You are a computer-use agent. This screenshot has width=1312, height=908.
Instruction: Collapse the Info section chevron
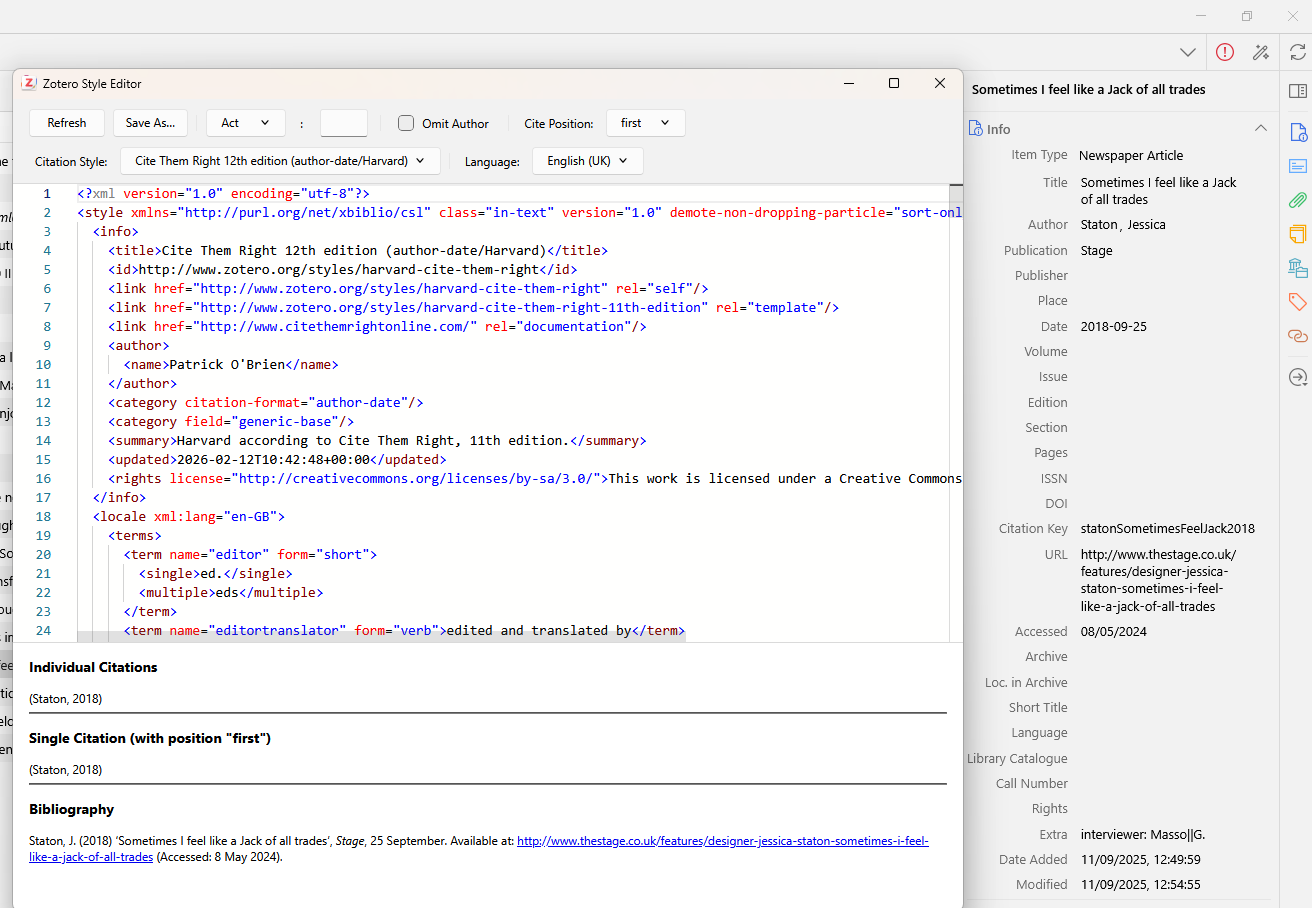[x=1261, y=129]
